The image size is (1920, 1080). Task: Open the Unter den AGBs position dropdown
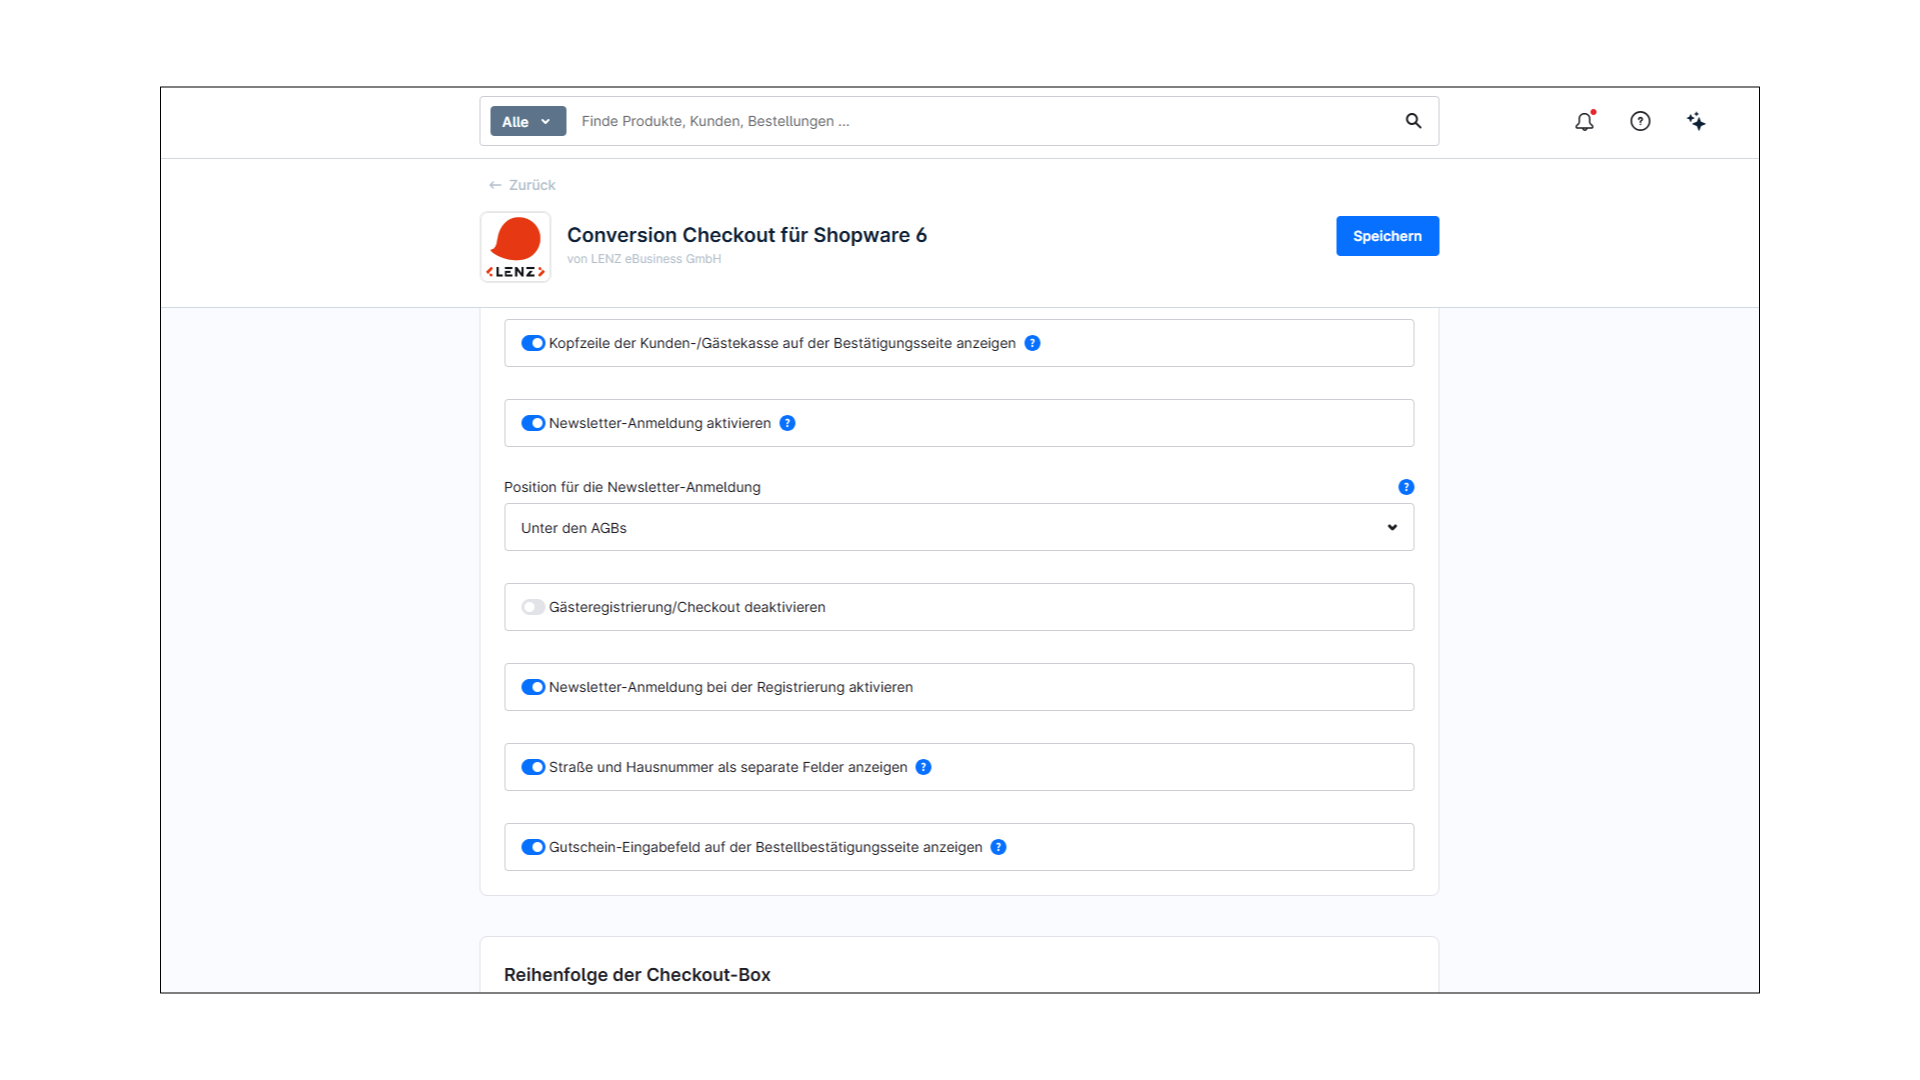click(x=958, y=527)
